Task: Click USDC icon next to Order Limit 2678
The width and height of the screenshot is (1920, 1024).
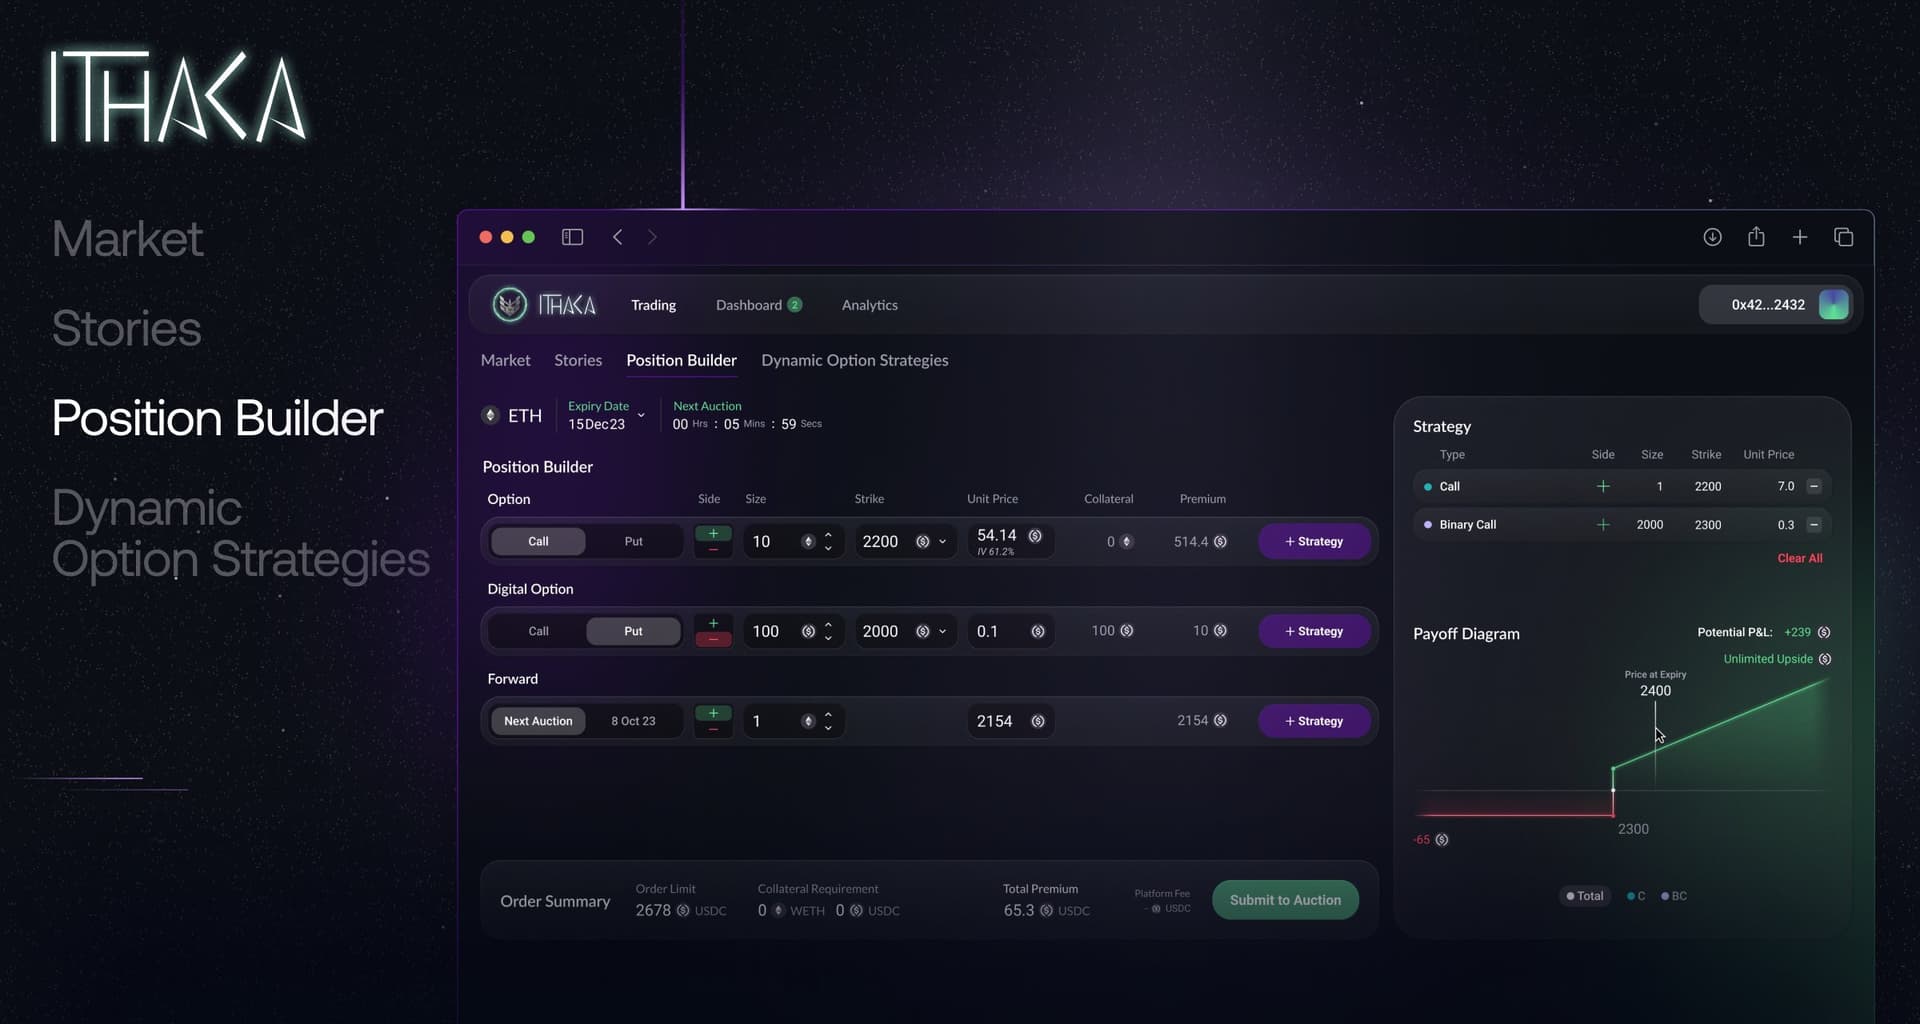Action: pyautogui.click(x=683, y=910)
